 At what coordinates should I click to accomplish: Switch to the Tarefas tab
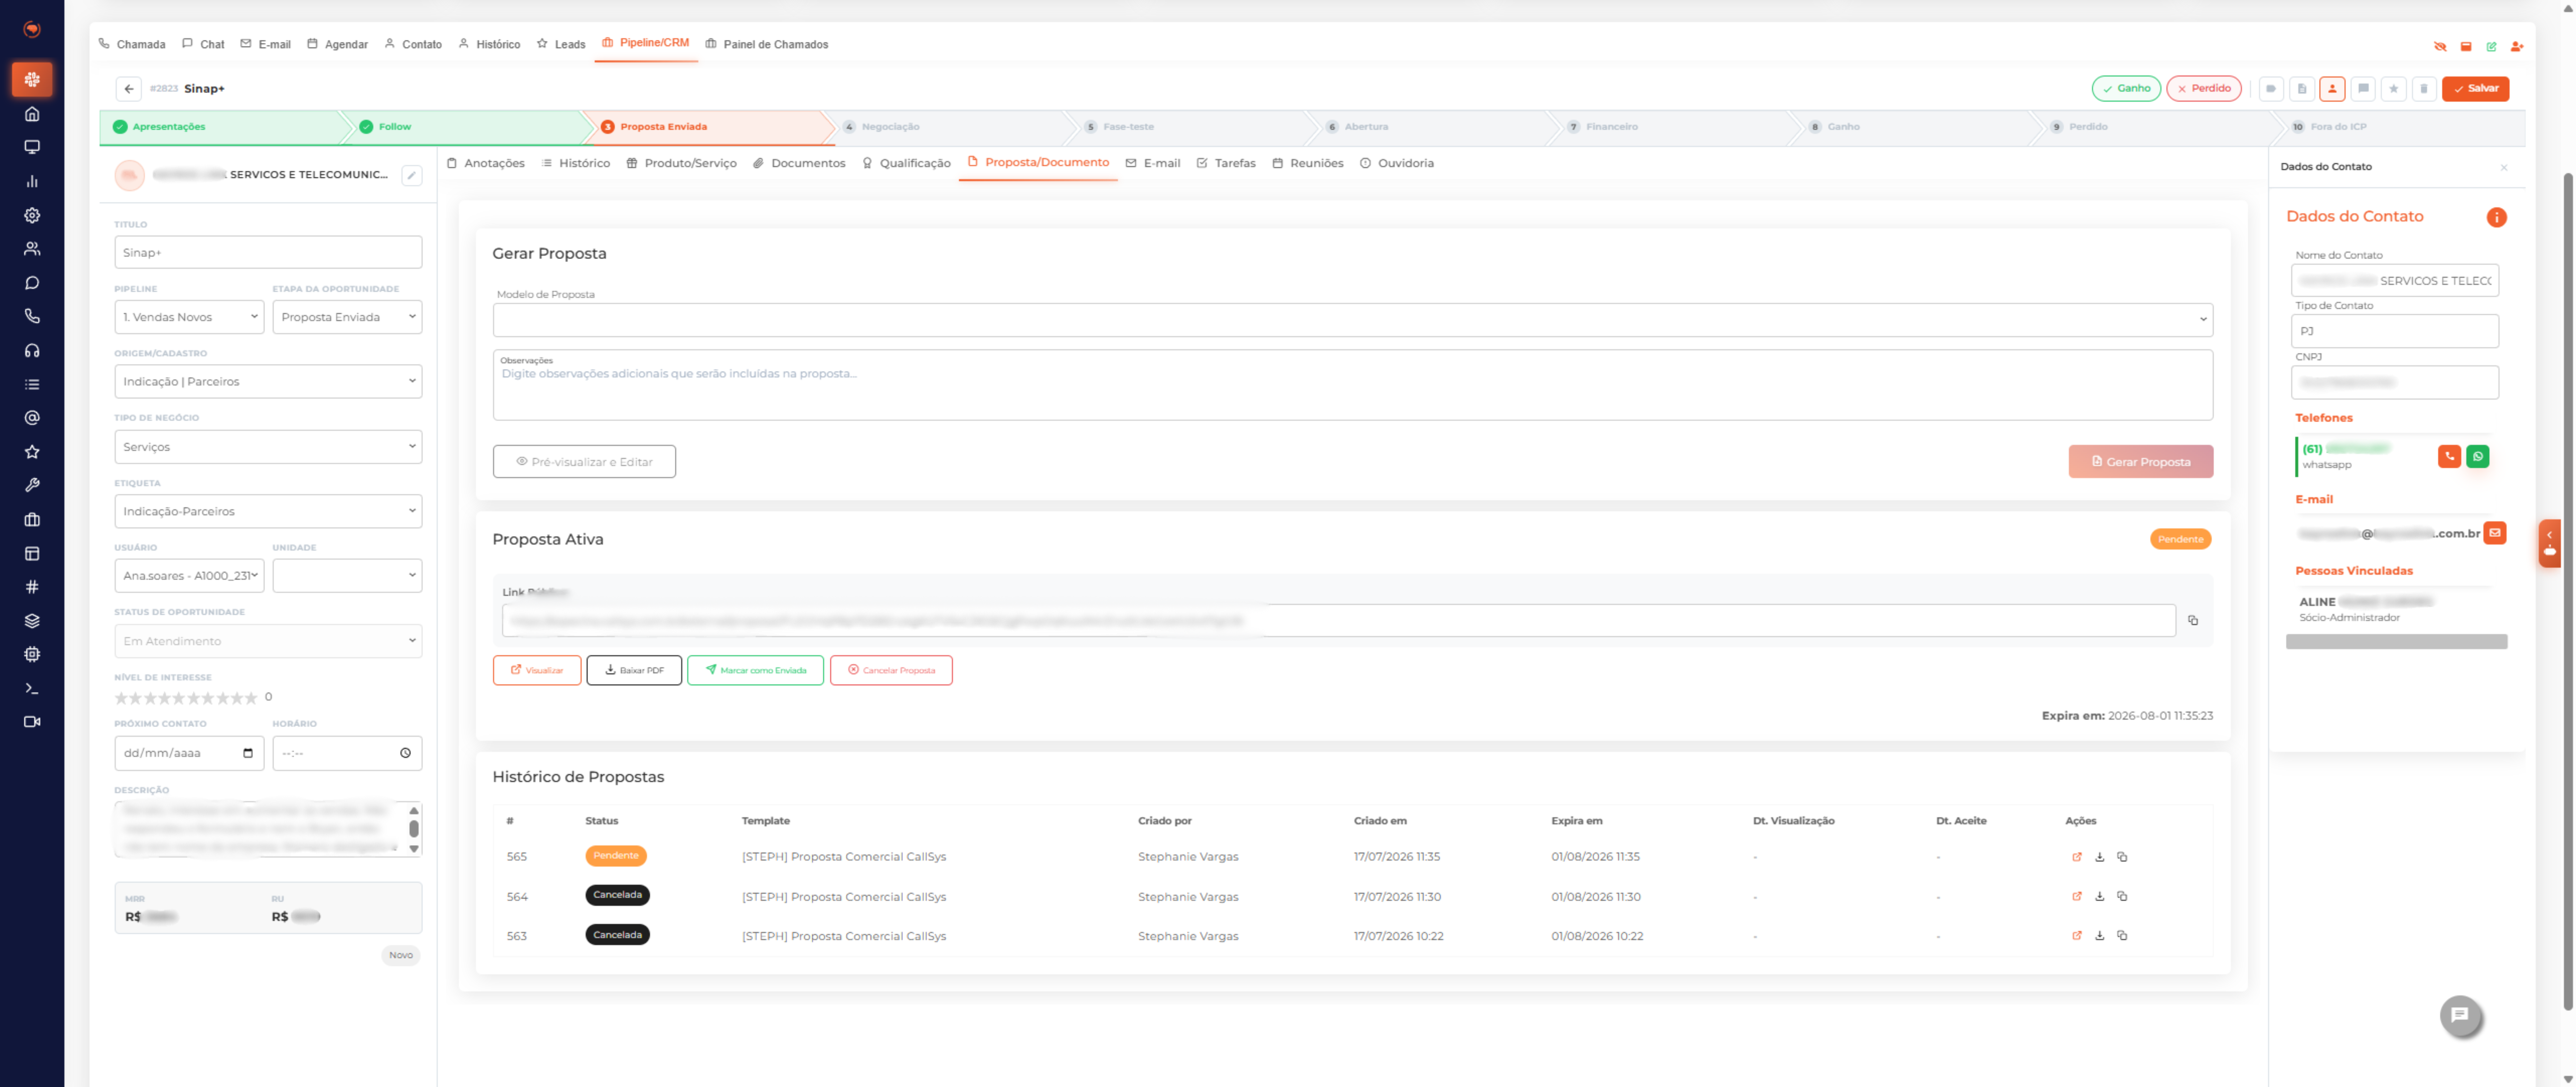1226,163
